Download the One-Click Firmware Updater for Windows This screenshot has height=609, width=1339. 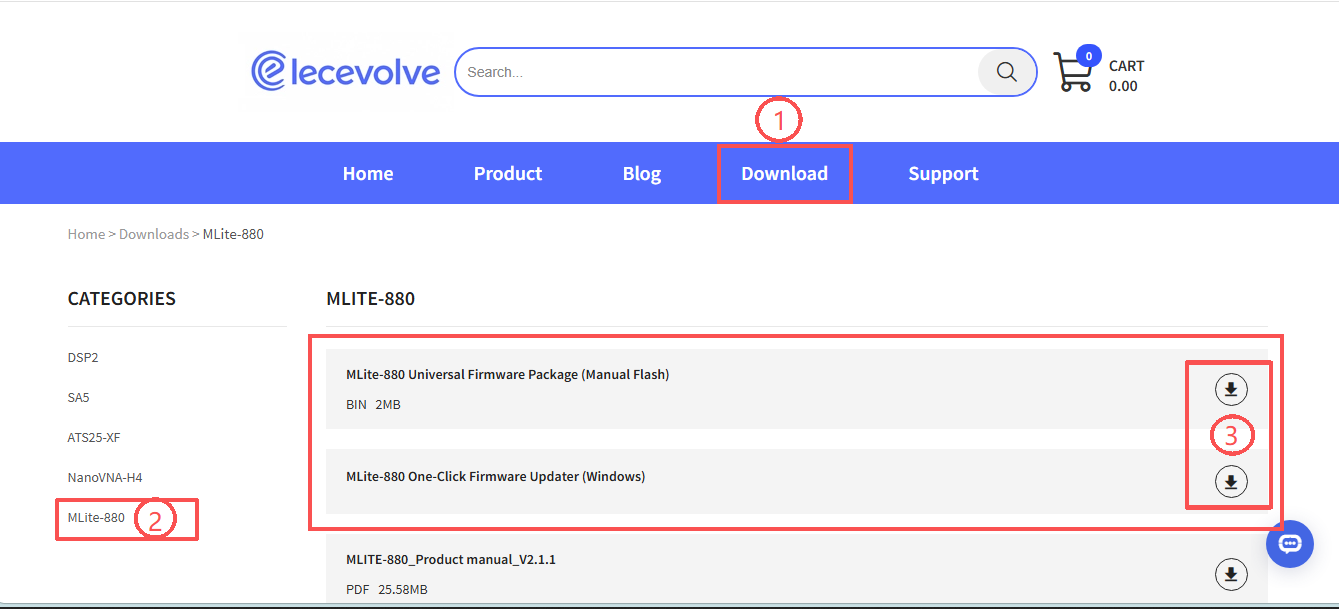pyautogui.click(x=1231, y=481)
